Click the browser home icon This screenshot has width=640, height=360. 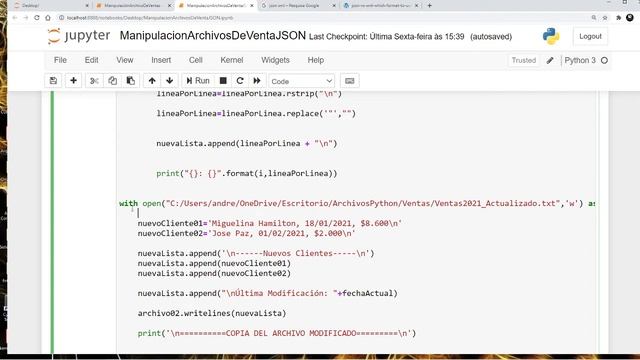(x=48, y=18)
